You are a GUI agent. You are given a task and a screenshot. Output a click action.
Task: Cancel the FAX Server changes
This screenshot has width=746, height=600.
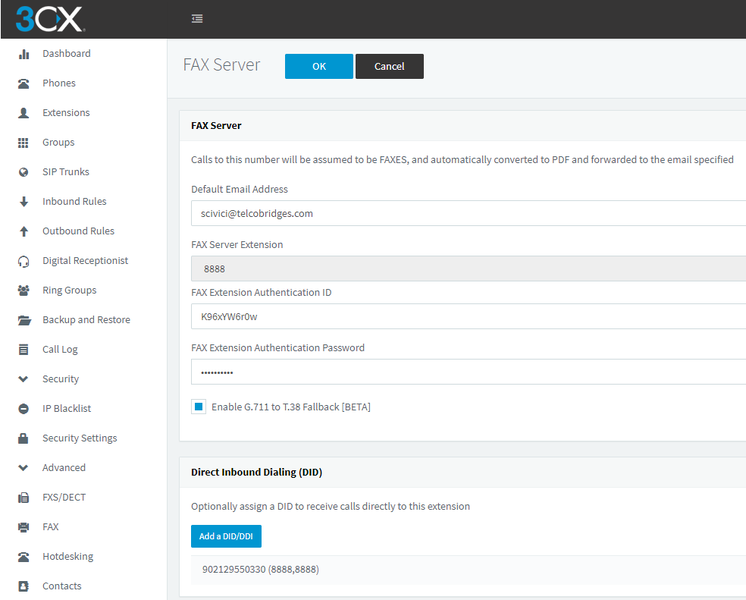click(x=389, y=66)
